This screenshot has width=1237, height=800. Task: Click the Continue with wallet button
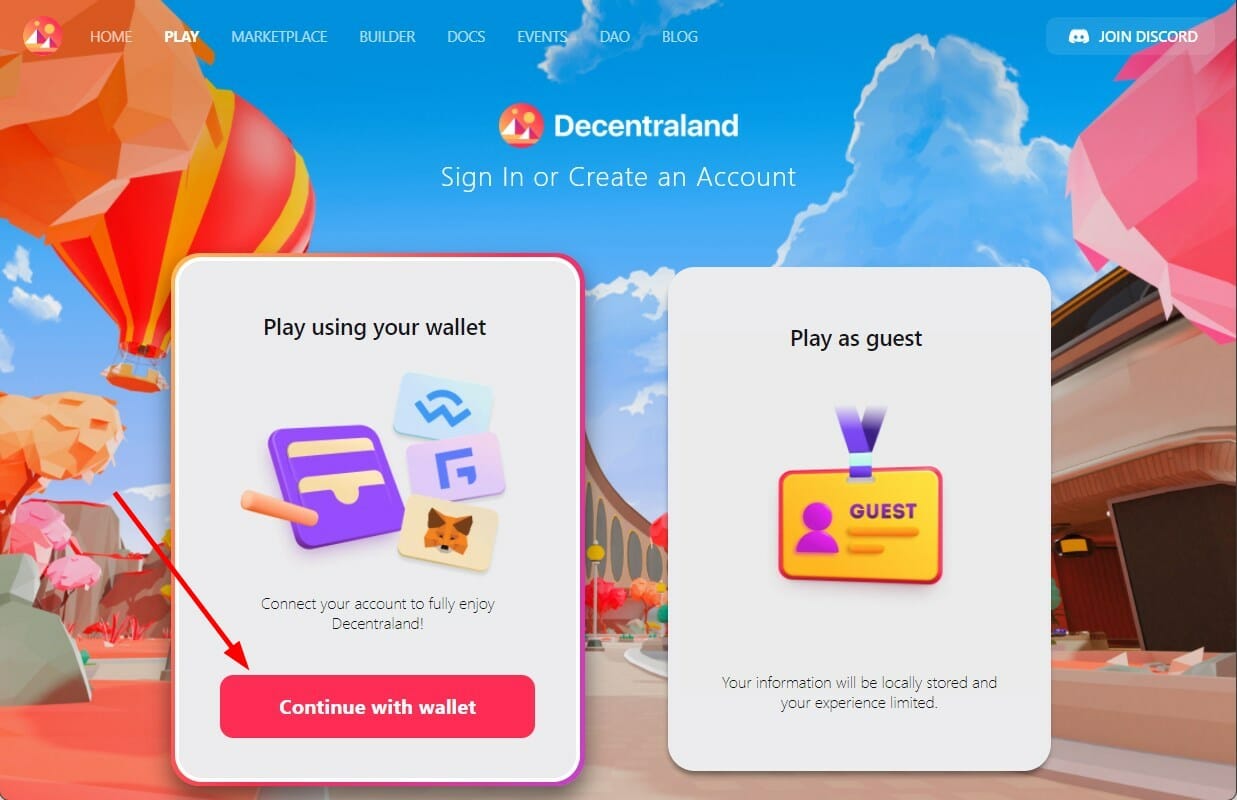[x=377, y=707]
